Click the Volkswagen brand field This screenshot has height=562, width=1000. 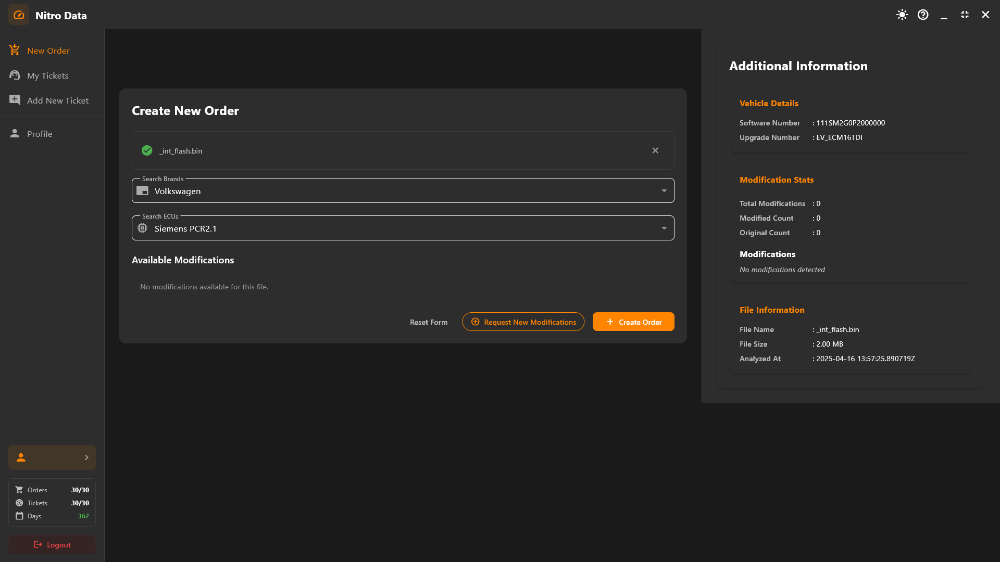coord(403,191)
